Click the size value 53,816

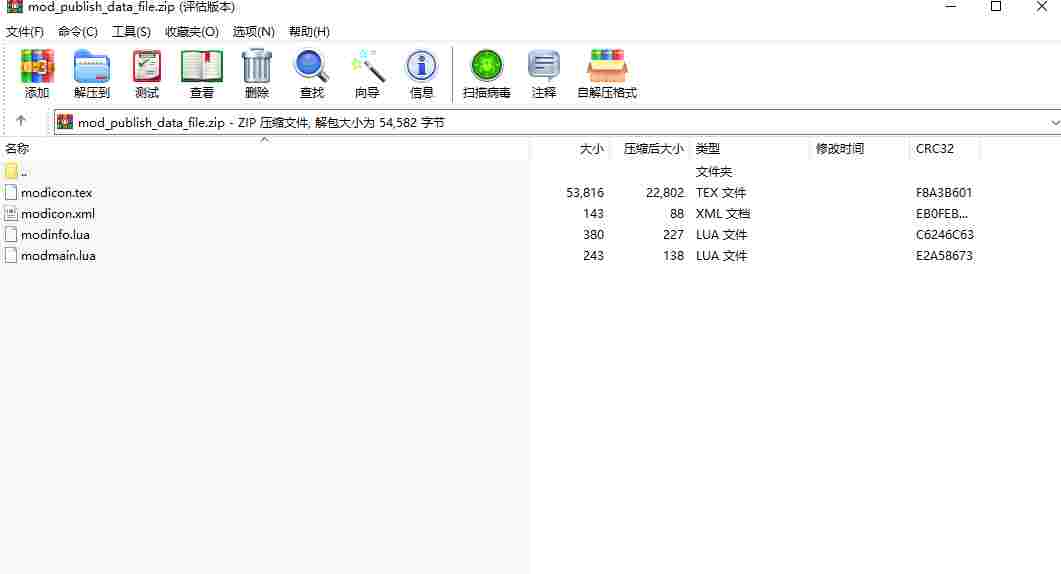585,193
